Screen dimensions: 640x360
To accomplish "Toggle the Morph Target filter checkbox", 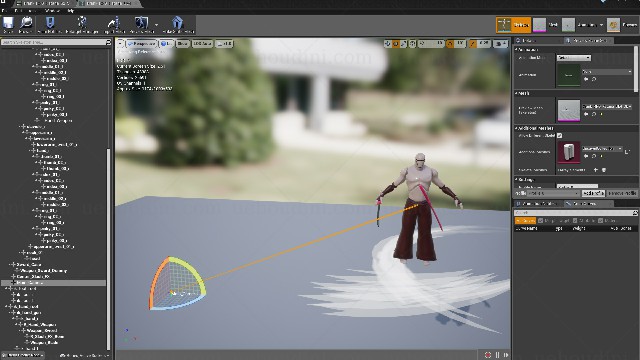I will (540, 221).
